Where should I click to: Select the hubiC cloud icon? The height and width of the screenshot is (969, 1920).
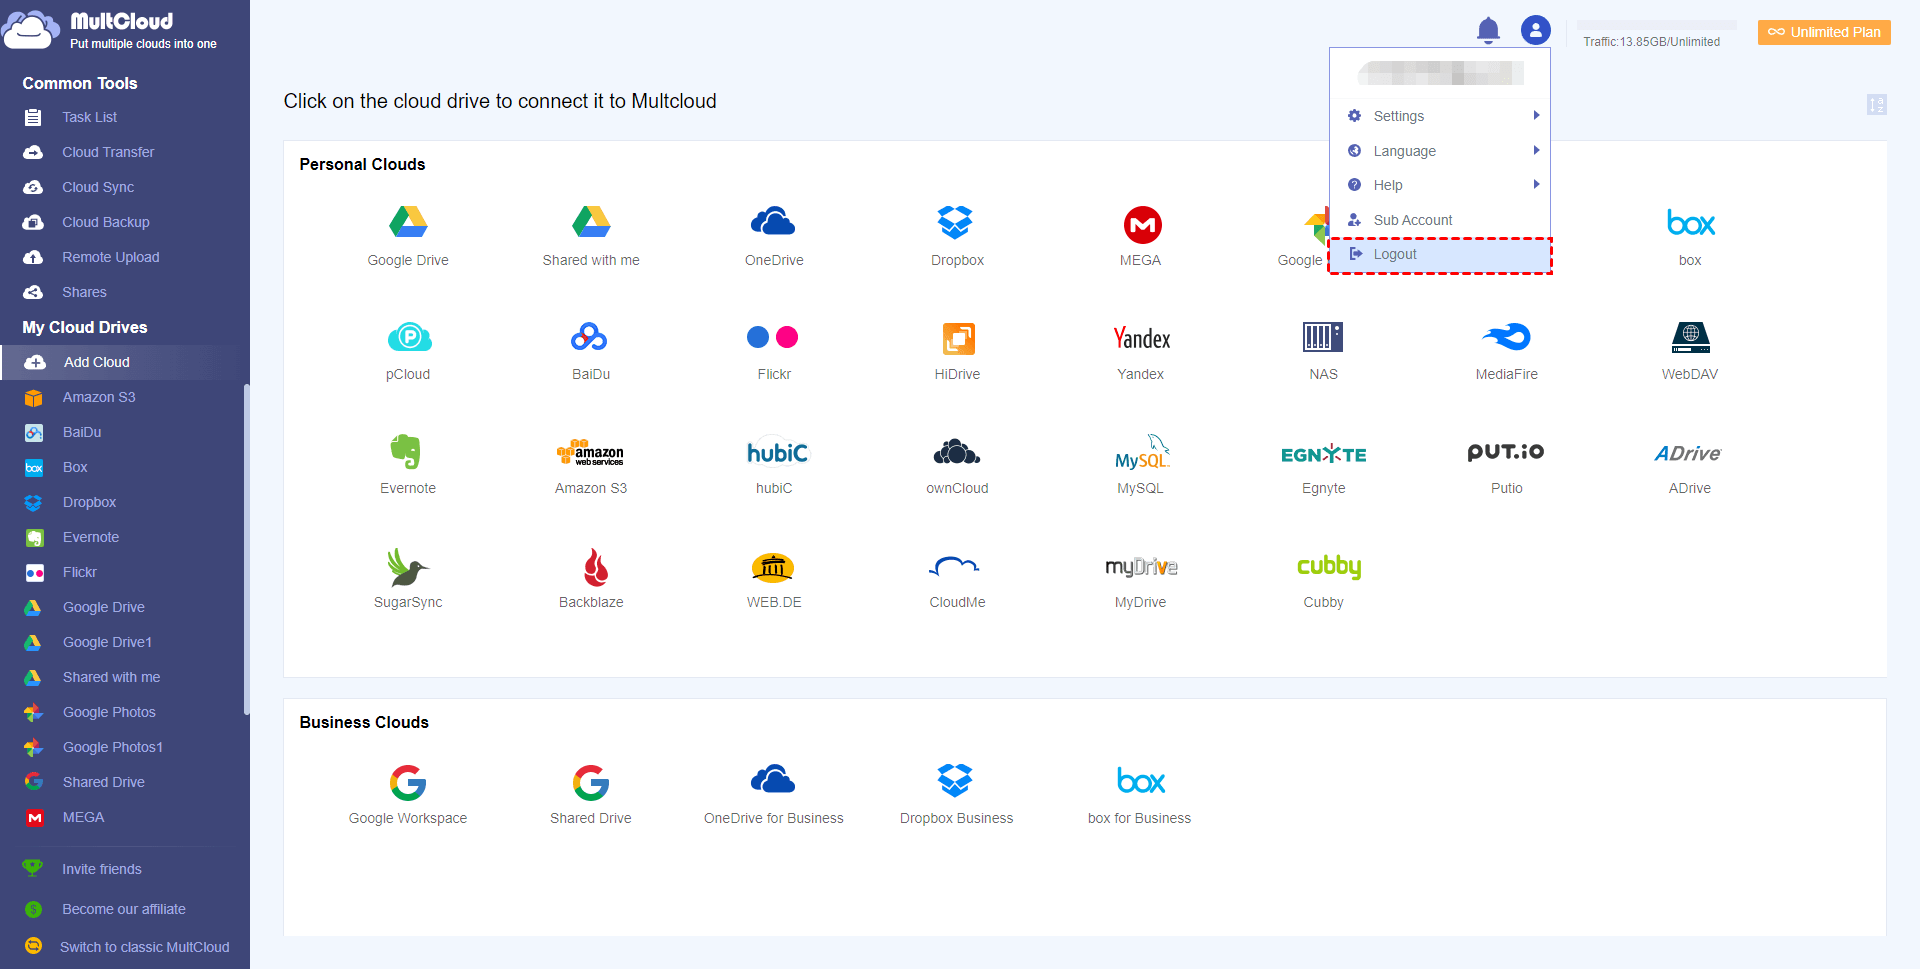[x=777, y=453]
